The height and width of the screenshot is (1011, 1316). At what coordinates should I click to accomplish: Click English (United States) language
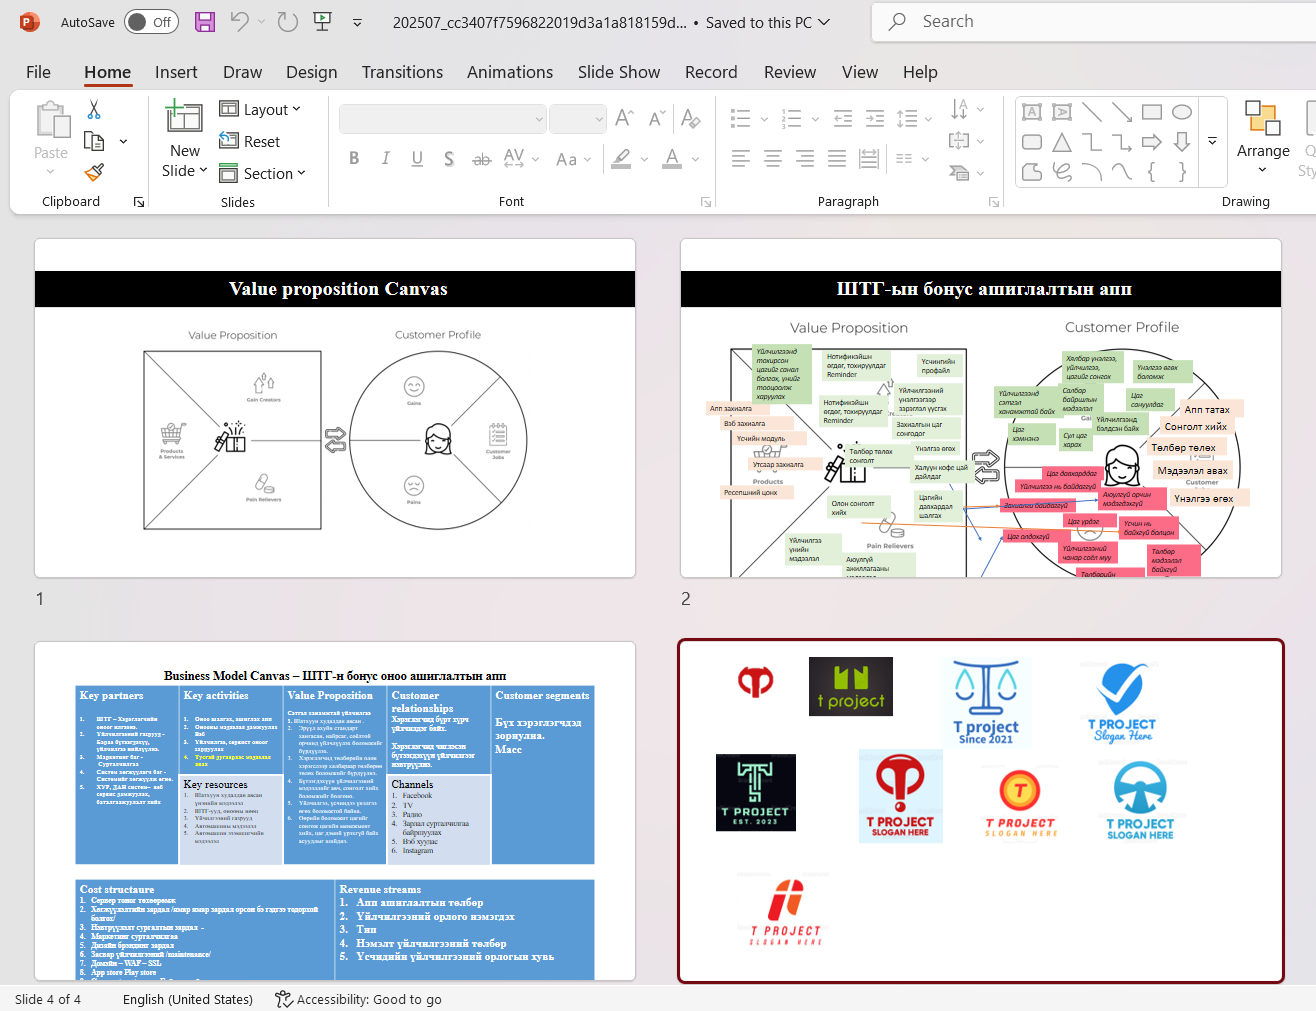pos(188,999)
